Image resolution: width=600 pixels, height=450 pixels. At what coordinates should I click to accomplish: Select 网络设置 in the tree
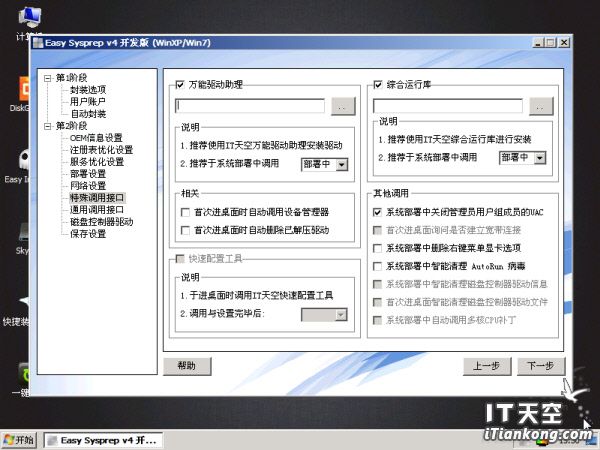(x=88, y=186)
